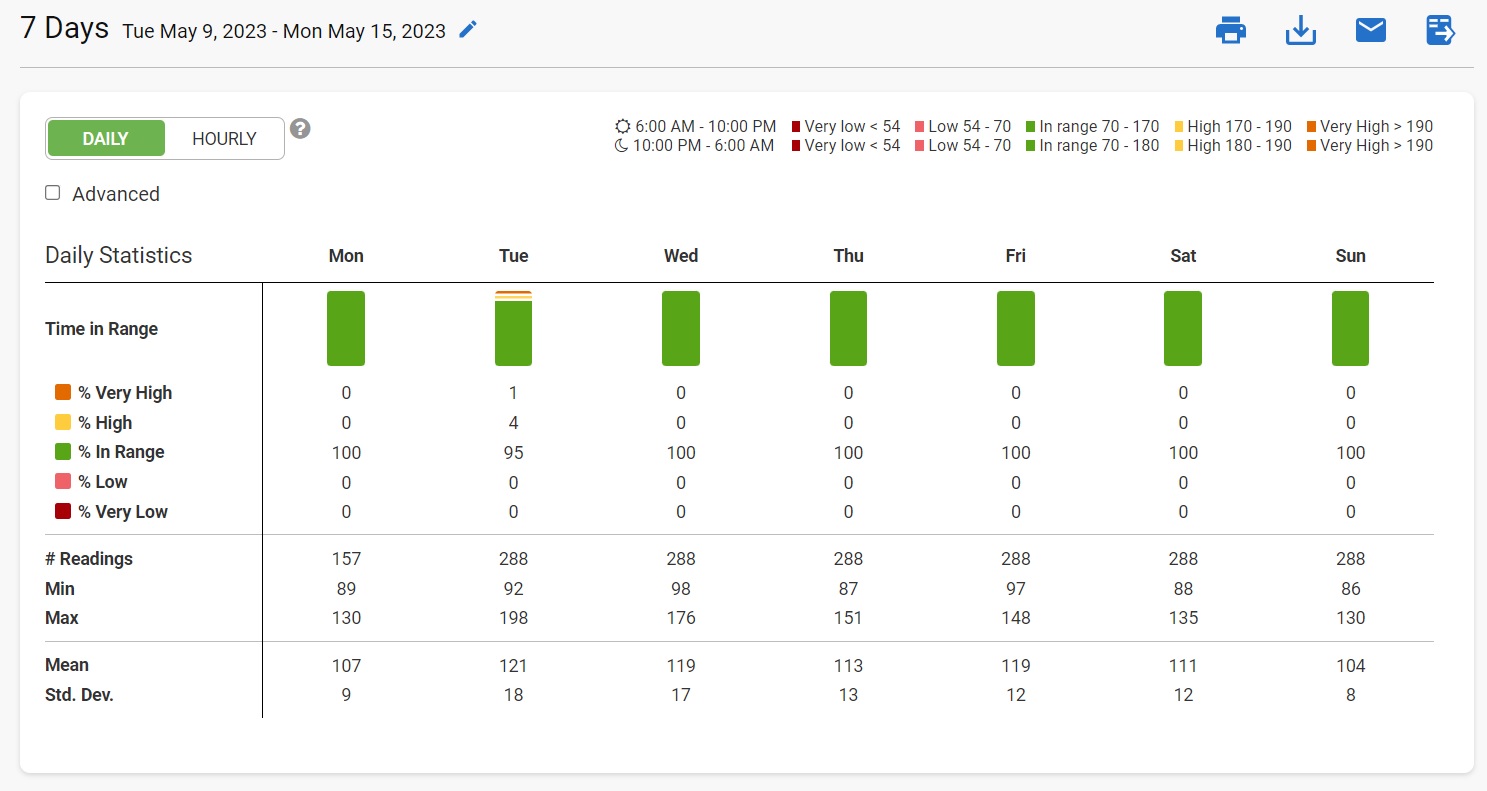Image resolution: width=1487 pixels, height=791 pixels.
Task: Enable the Advanced checkbox
Action: (52, 193)
